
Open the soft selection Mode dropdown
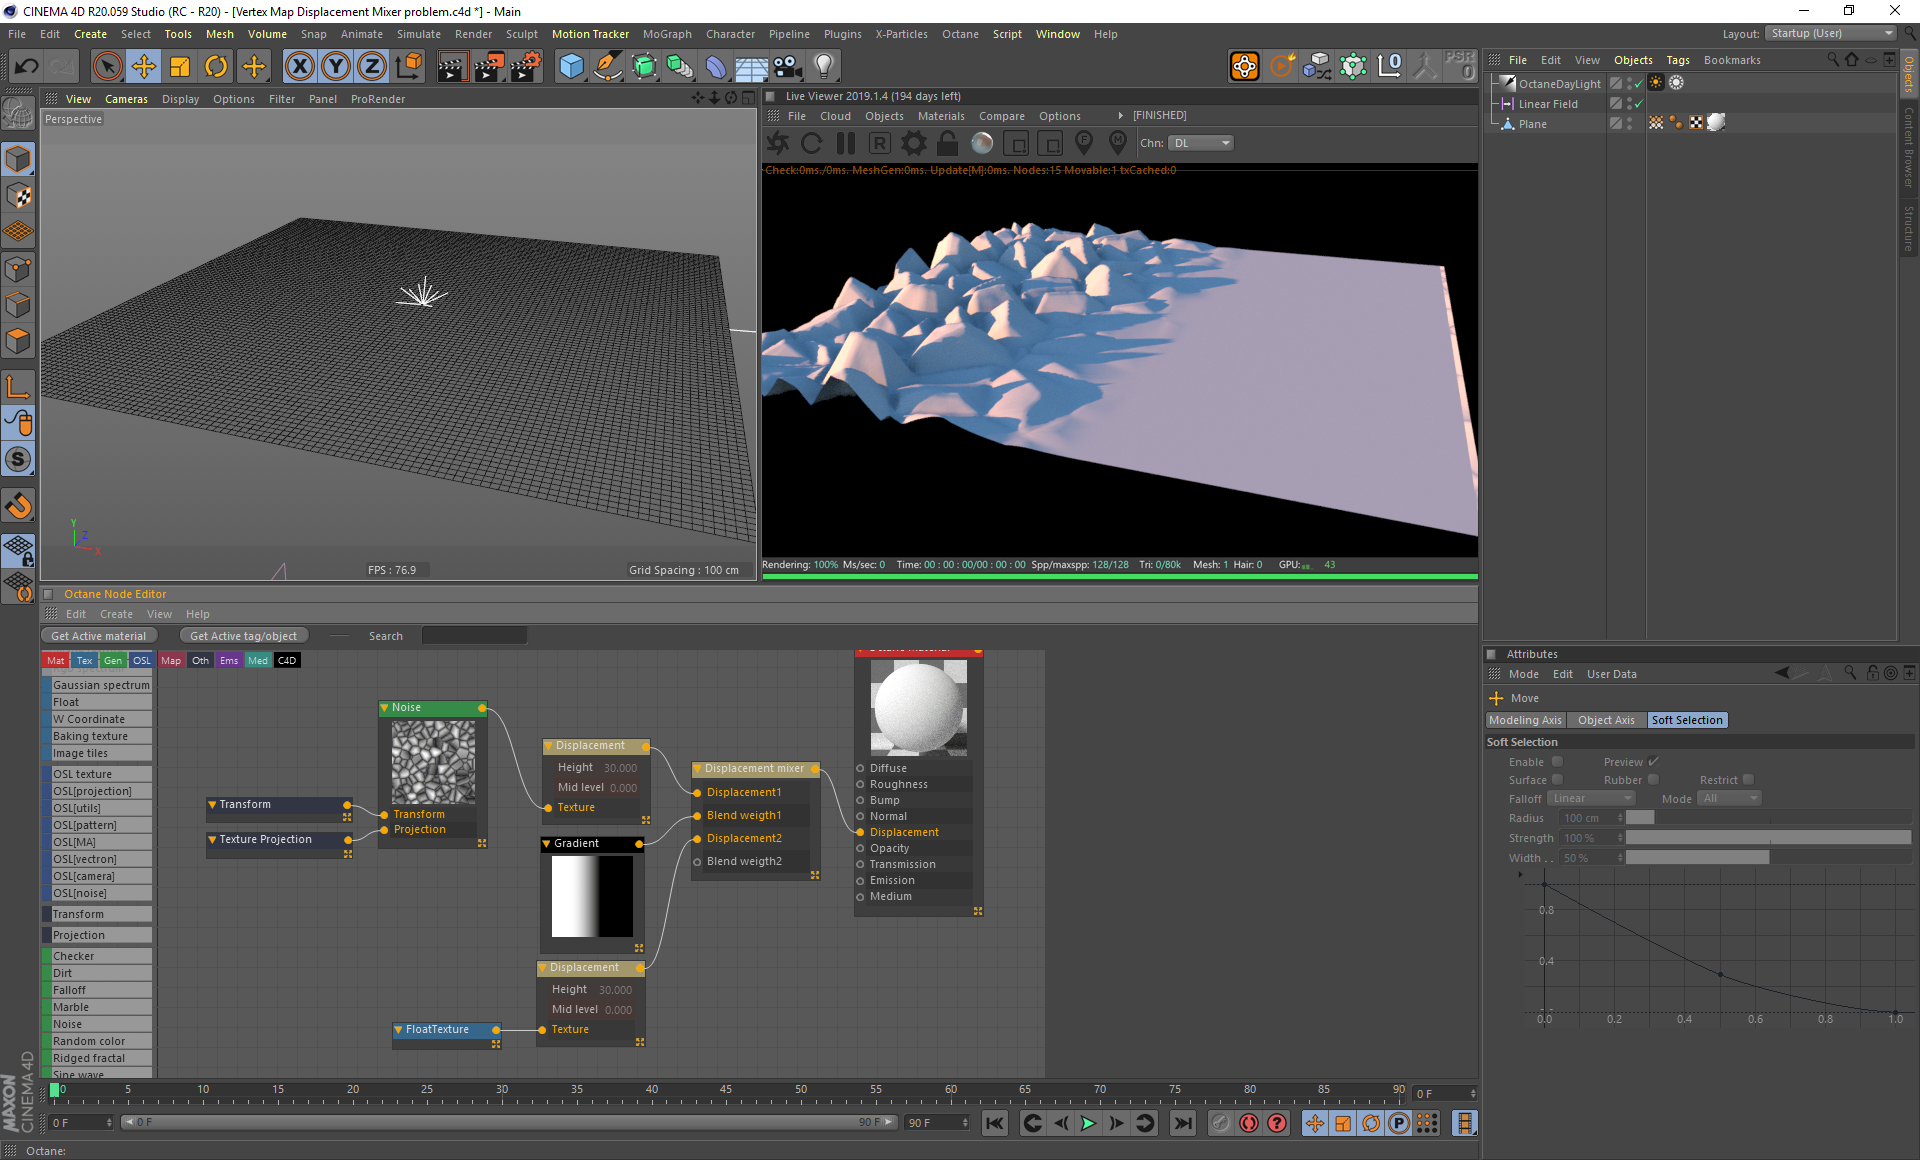(1729, 799)
